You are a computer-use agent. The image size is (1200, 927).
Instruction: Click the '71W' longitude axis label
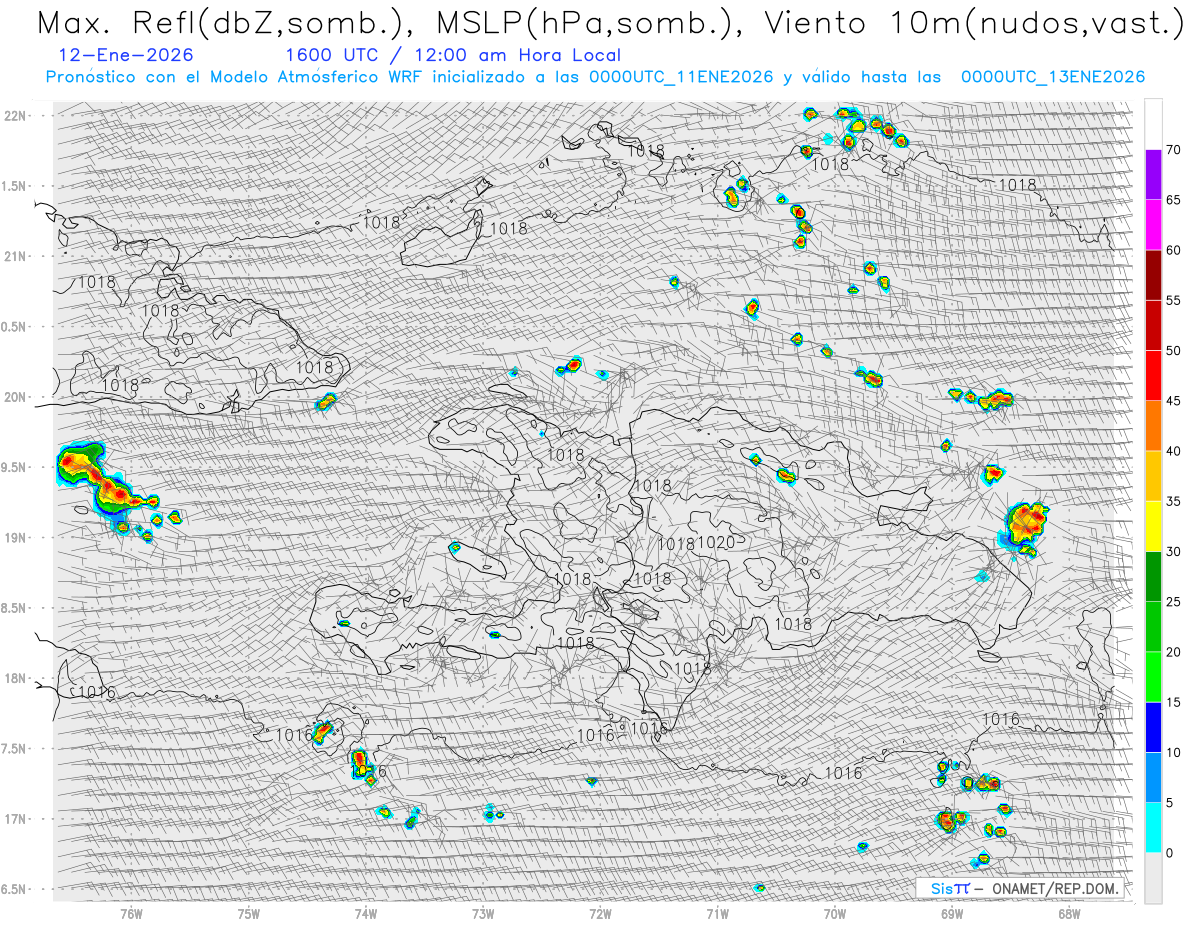click(x=717, y=914)
